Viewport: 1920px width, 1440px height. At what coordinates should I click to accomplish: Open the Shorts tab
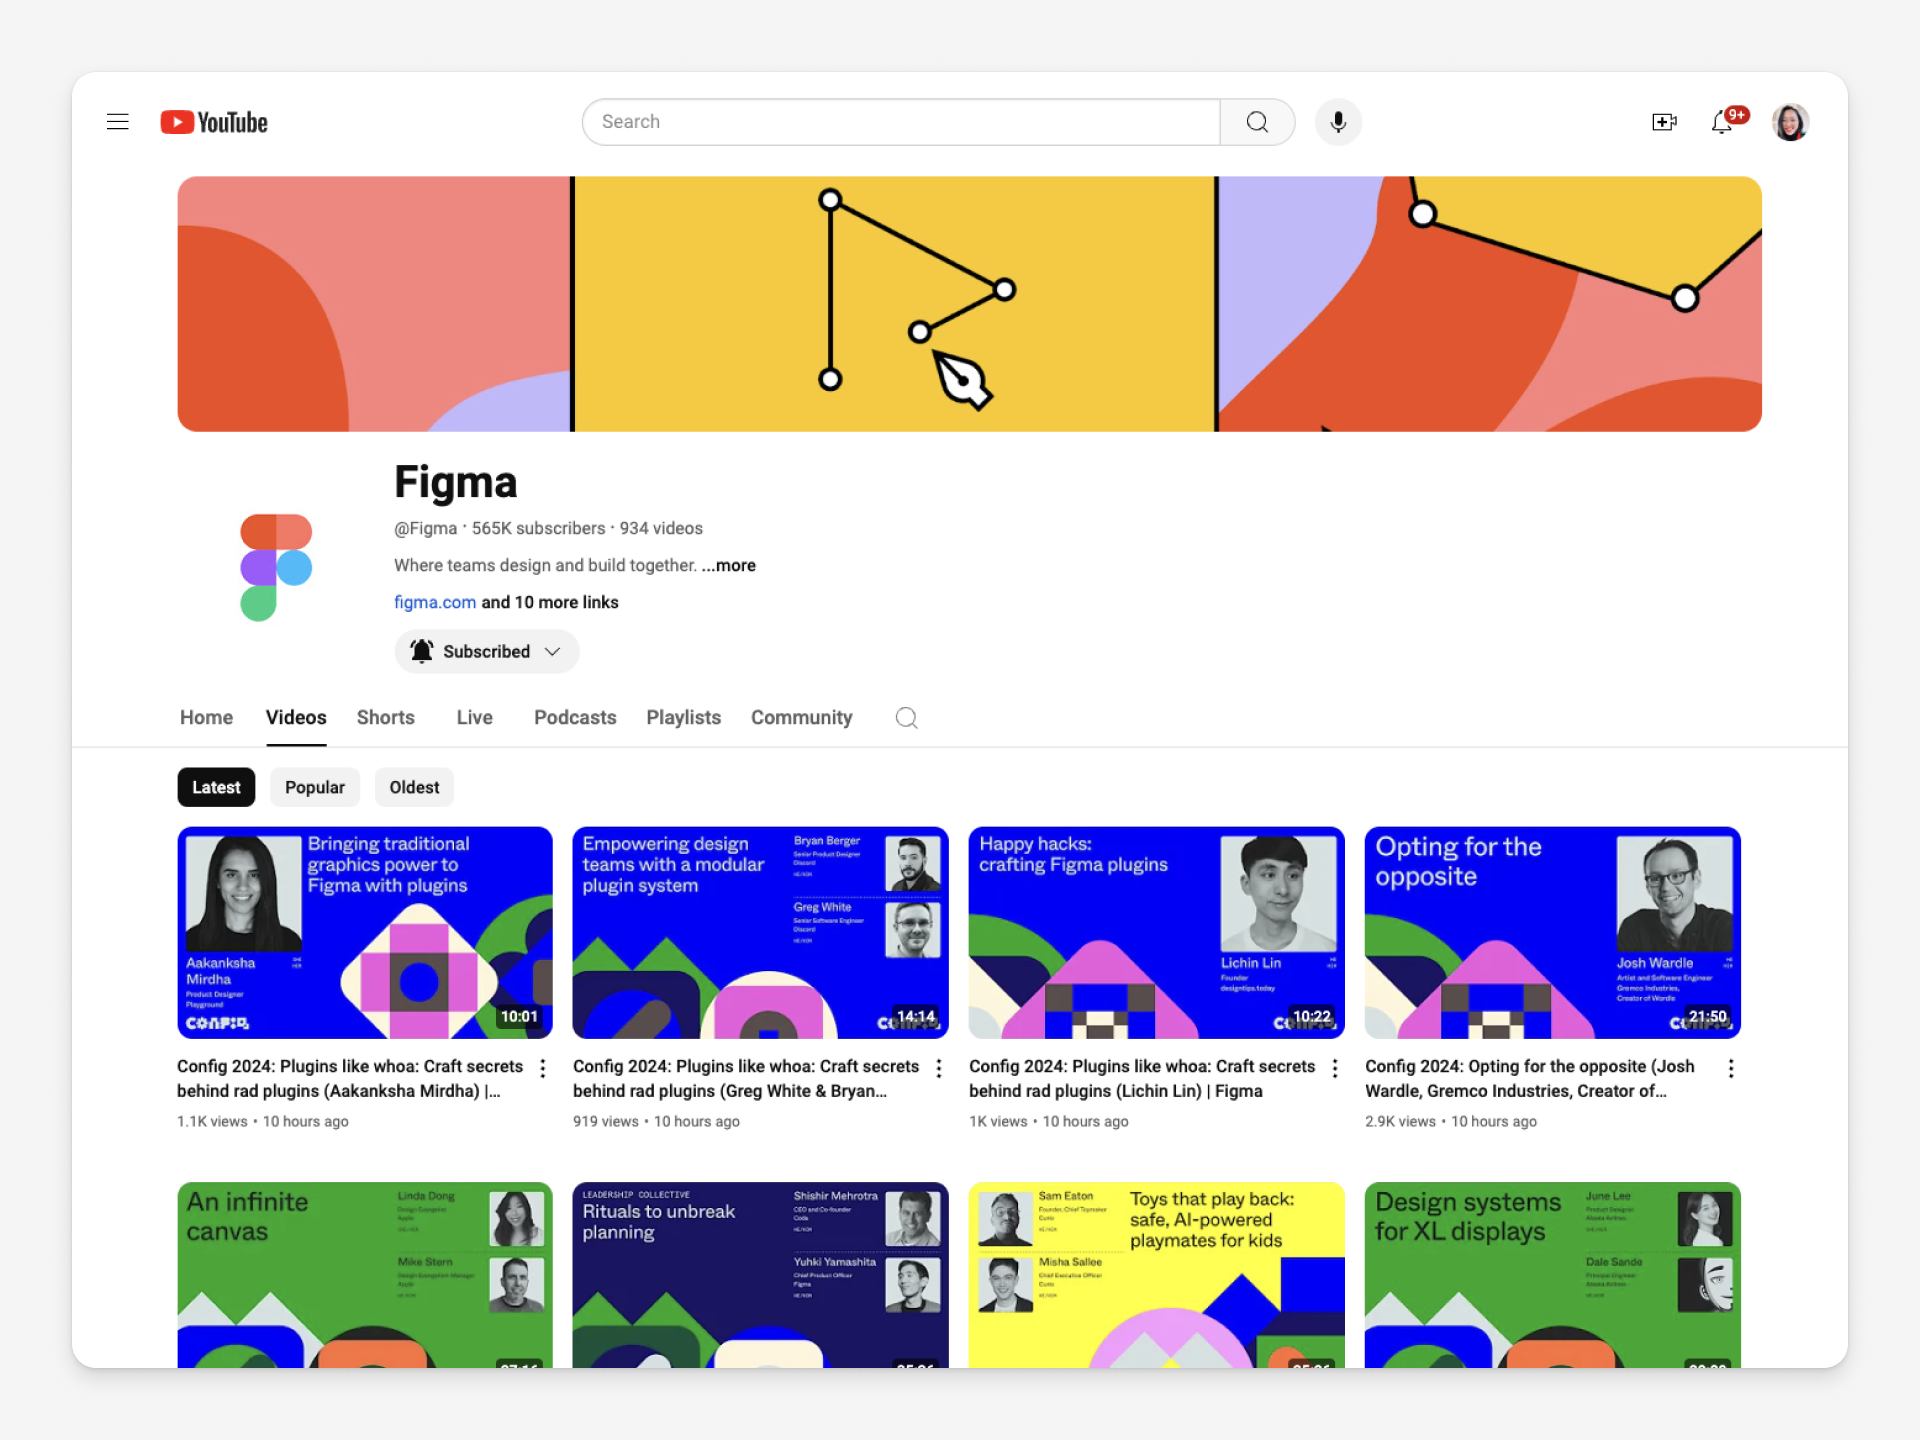coord(386,717)
